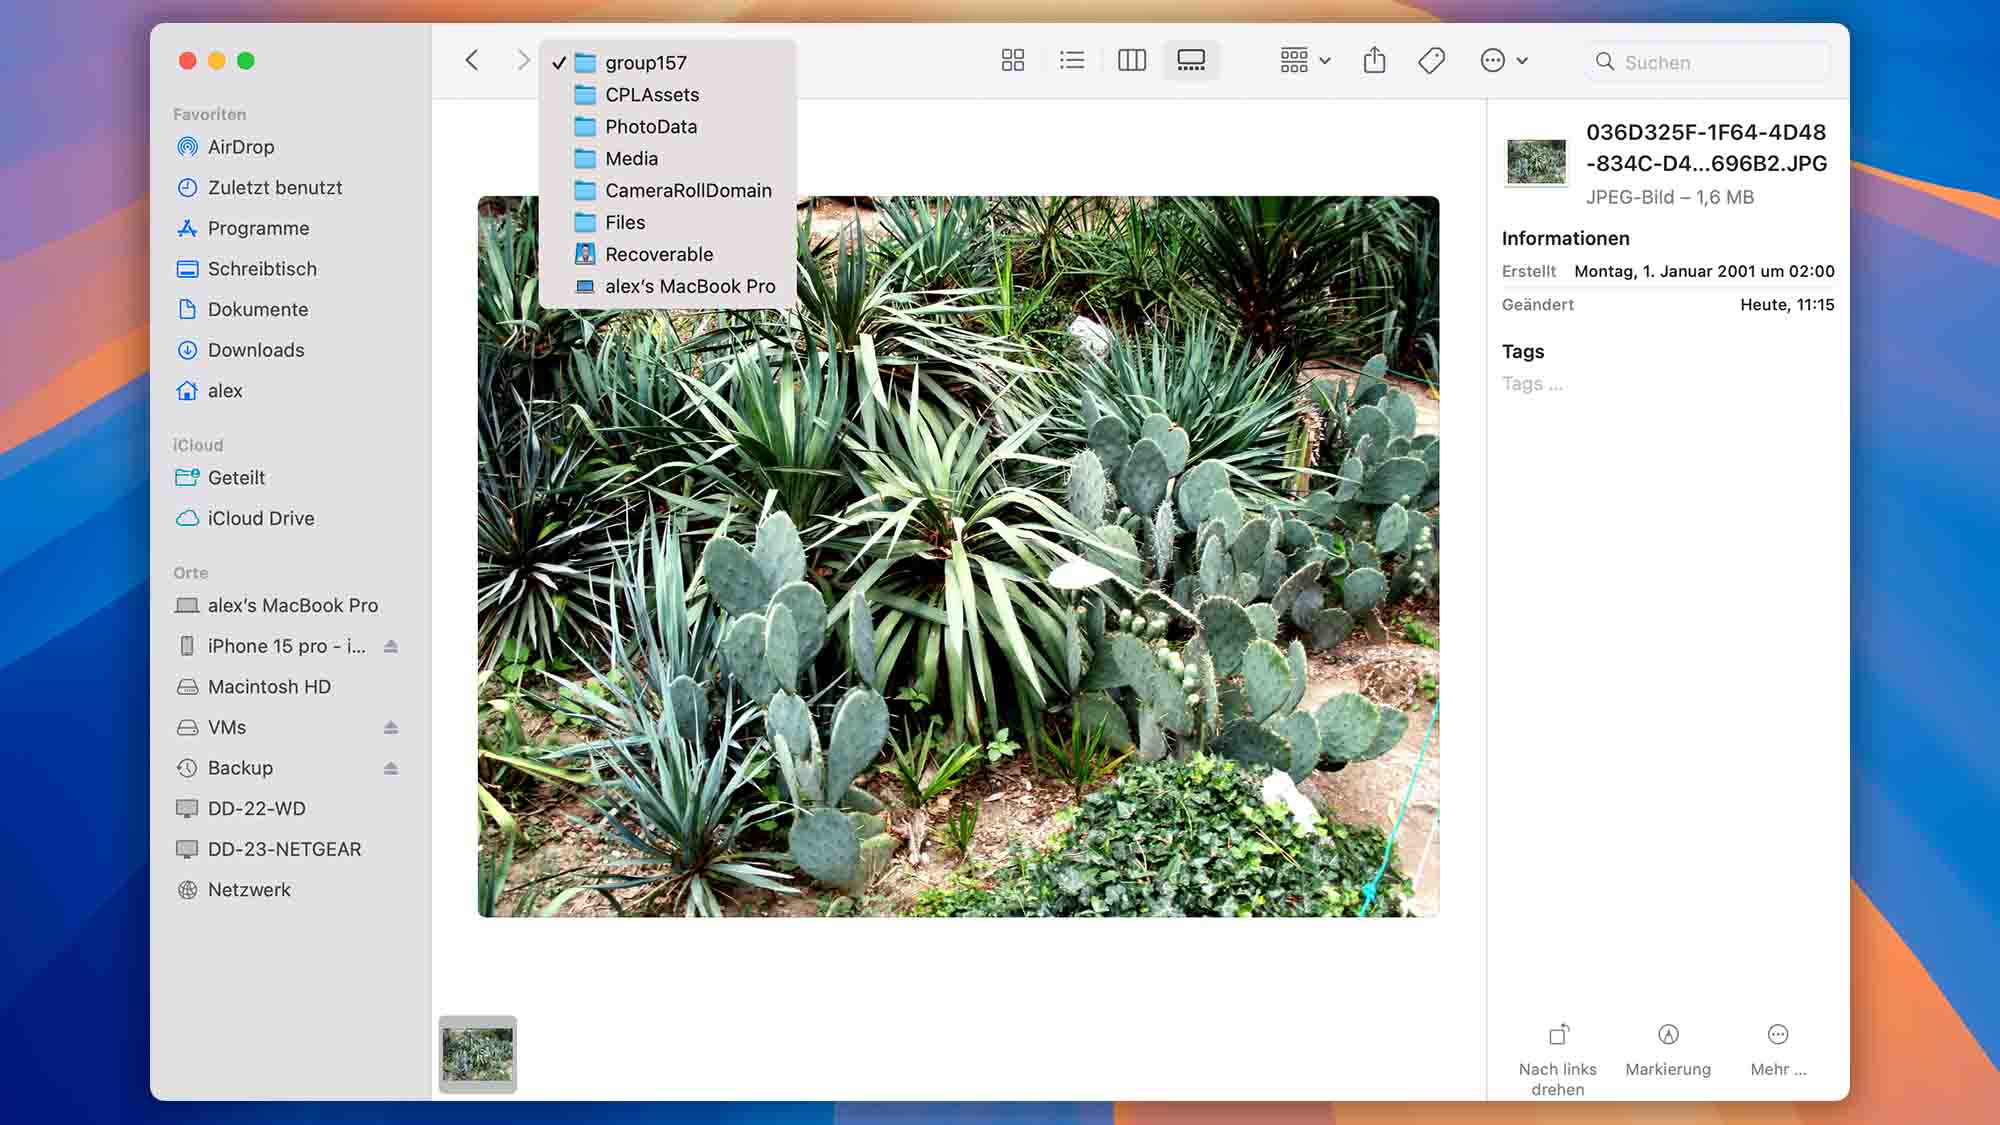Select Files in the path menu
The height and width of the screenshot is (1125, 2000).
tap(667, 223)
